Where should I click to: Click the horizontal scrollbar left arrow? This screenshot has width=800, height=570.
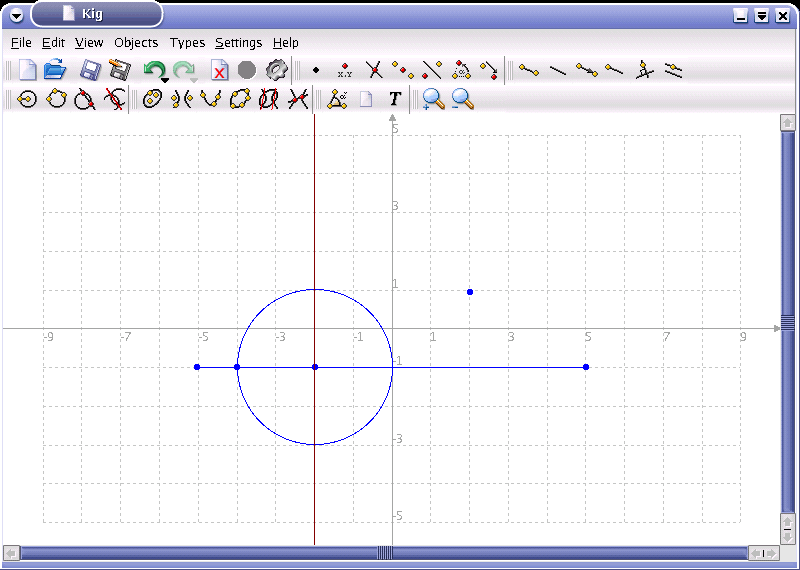[x=11, y=553]
